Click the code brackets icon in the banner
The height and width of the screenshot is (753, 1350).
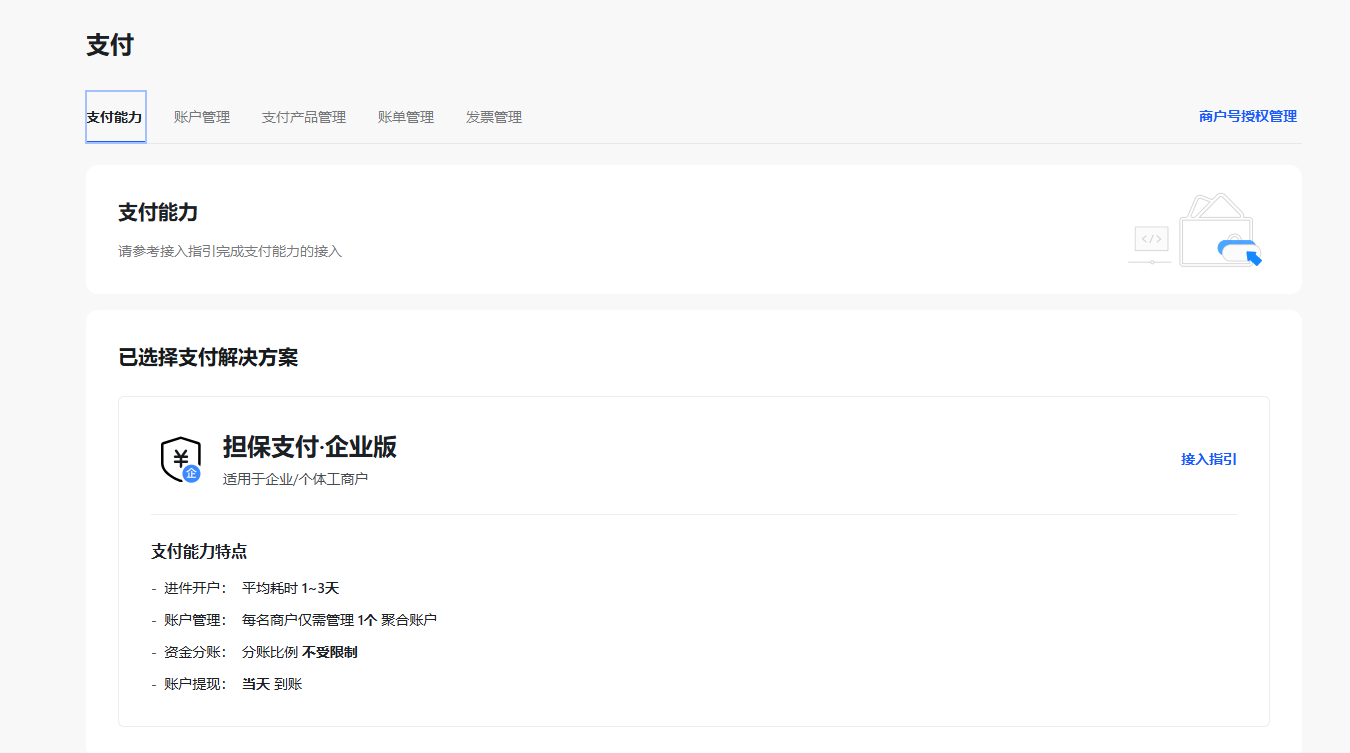coord(1151,239)
